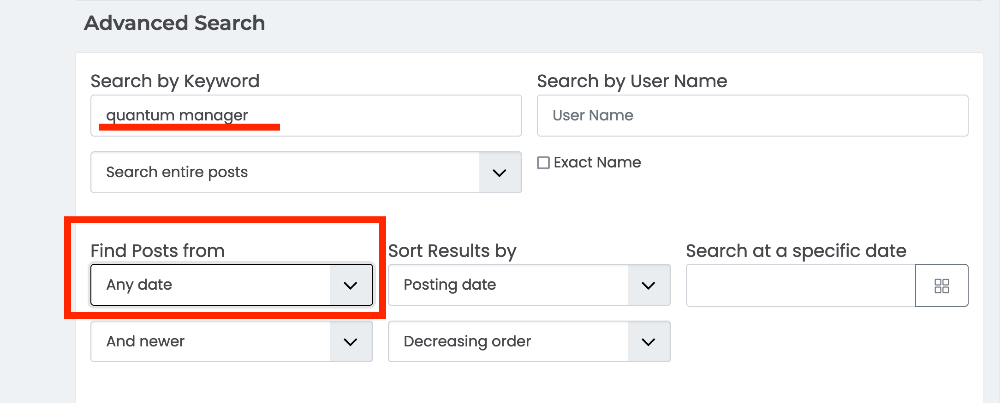1000x403 pixels.
Task: Click the Advanced Search heading
Action: (174, 23)
